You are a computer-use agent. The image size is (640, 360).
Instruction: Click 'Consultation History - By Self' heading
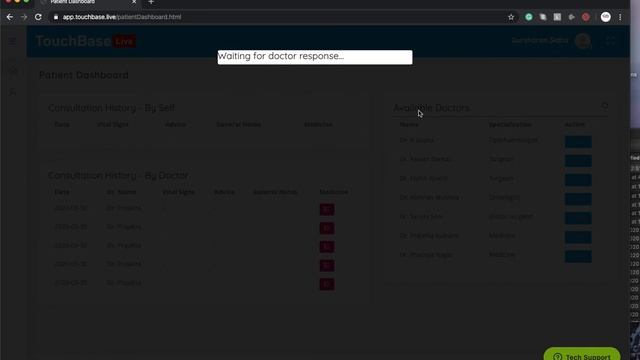pyautogui.click(x=111, y=108)
